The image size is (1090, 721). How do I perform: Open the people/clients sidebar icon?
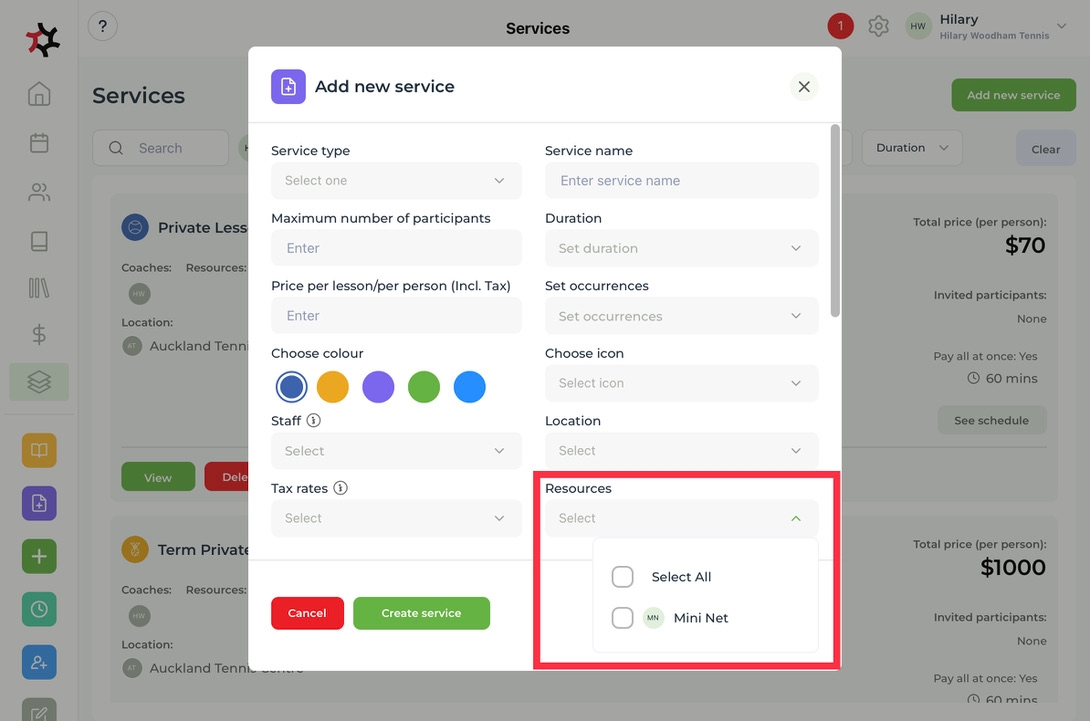click(x=39, y=192)
